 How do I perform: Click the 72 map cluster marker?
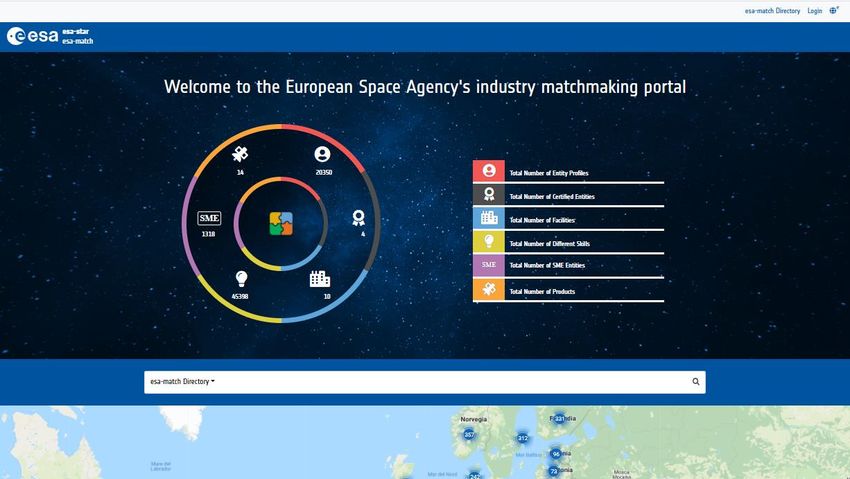[553, 471]
